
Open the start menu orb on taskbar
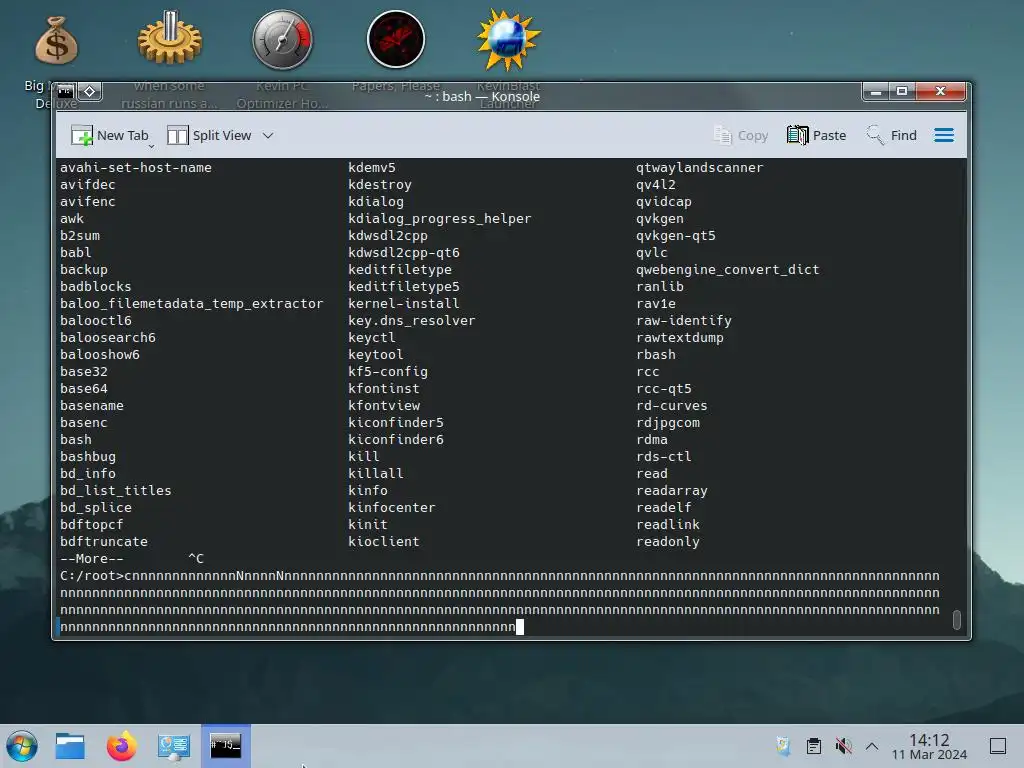point(22,746)
